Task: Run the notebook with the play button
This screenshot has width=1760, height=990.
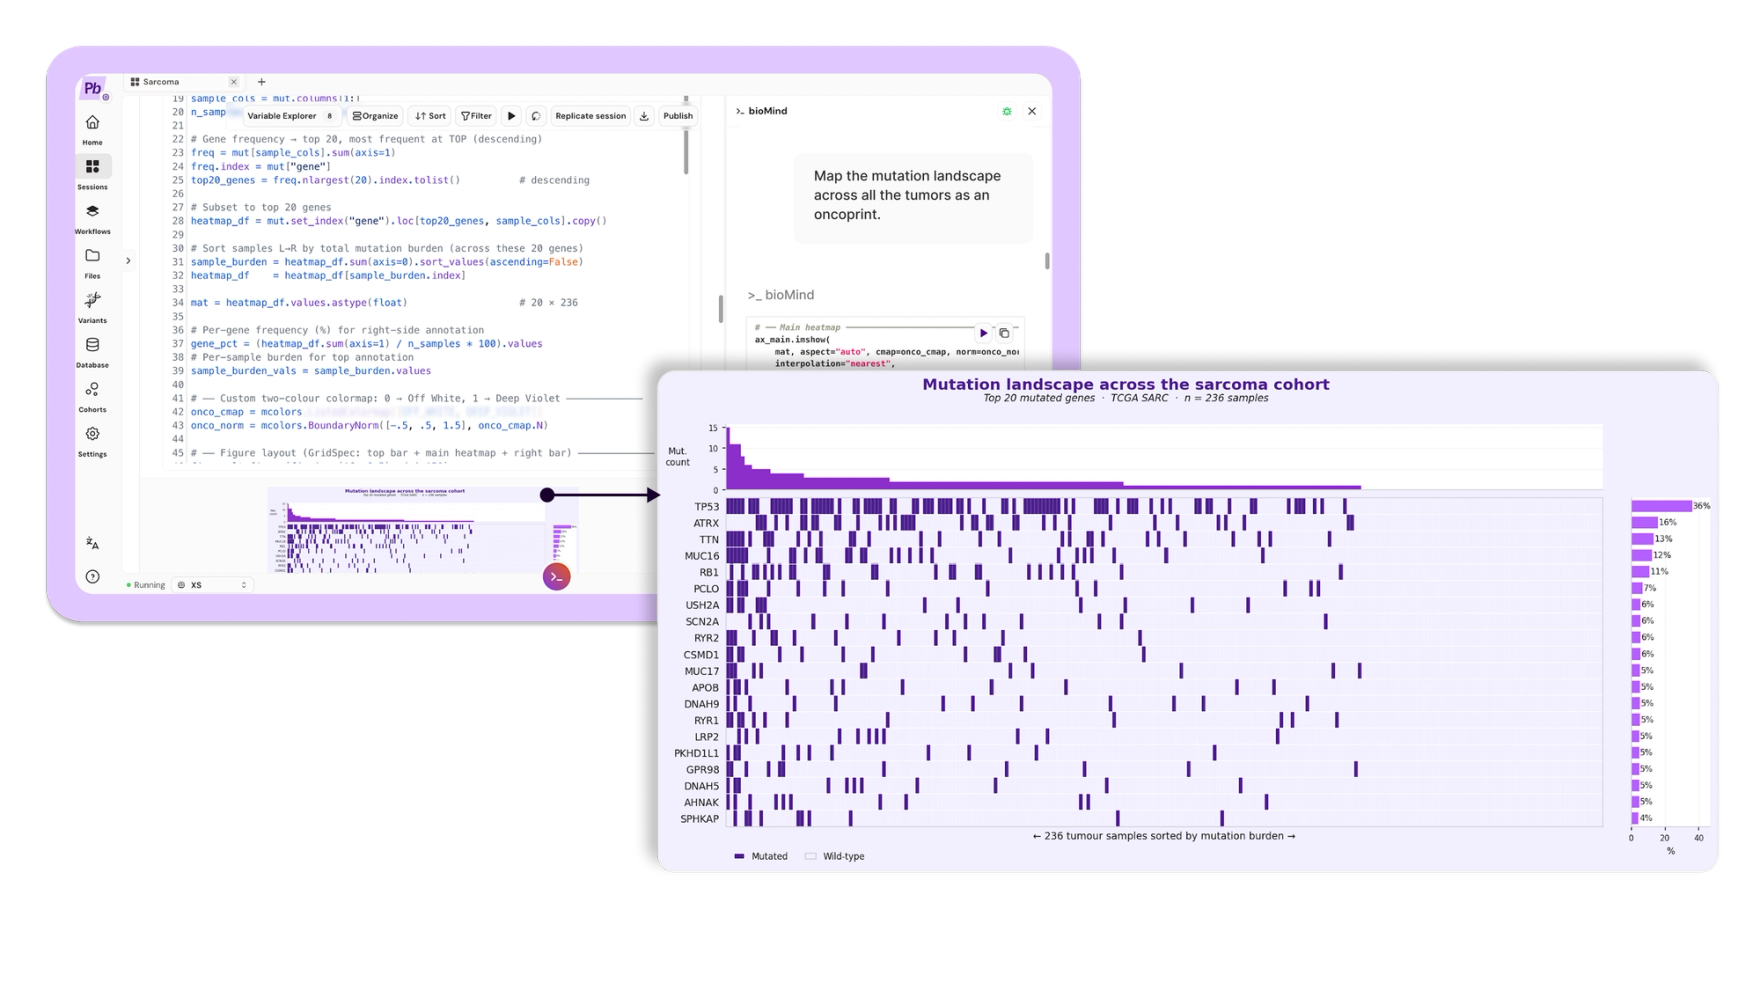Action: [x=511, y=116]
